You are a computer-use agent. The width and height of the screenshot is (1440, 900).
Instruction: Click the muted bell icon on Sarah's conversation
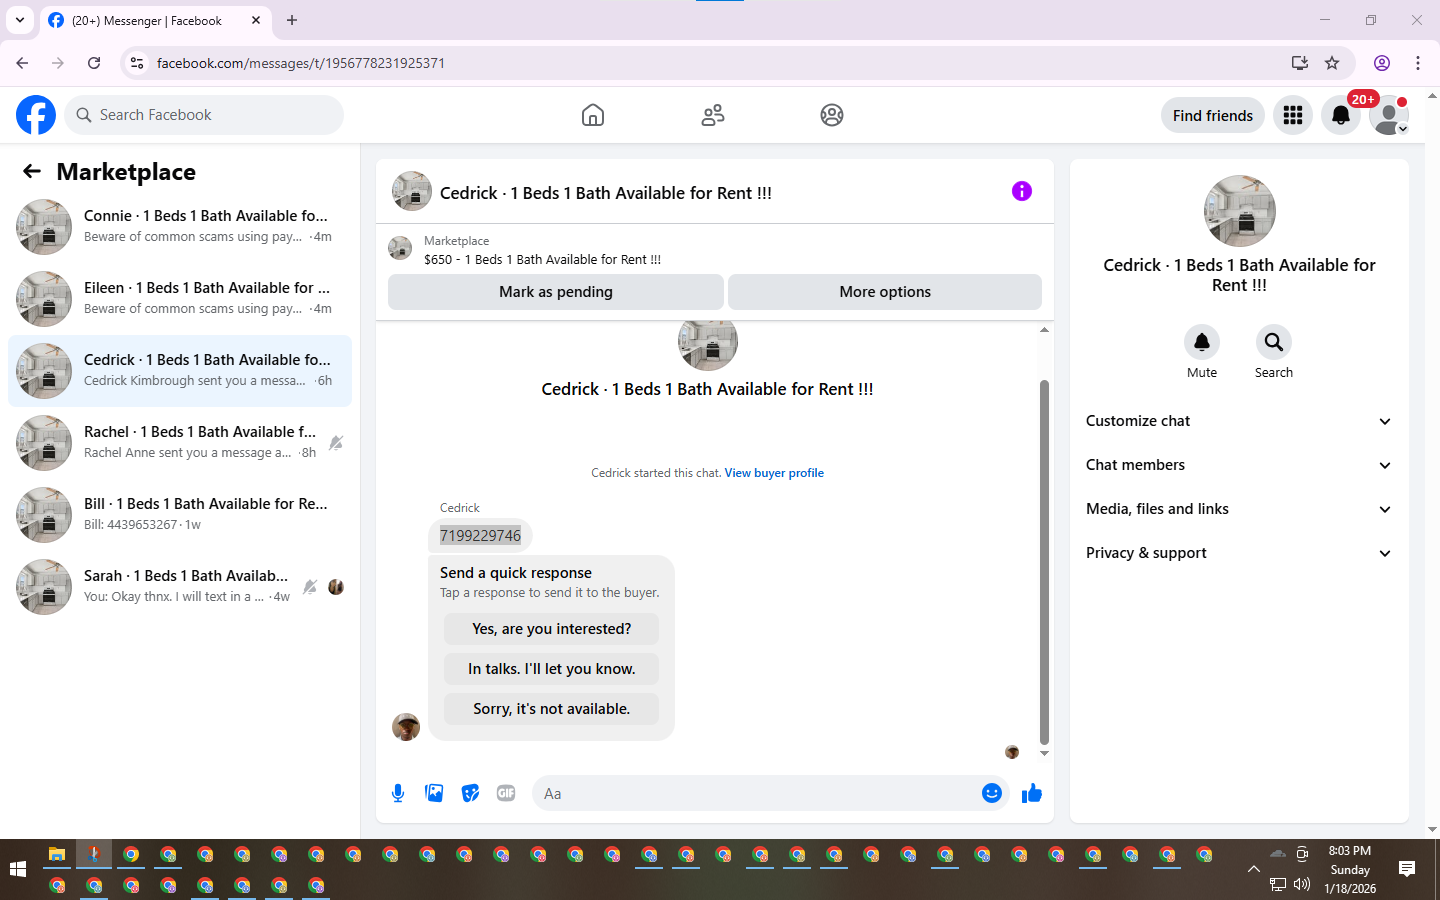coord(310,587)
